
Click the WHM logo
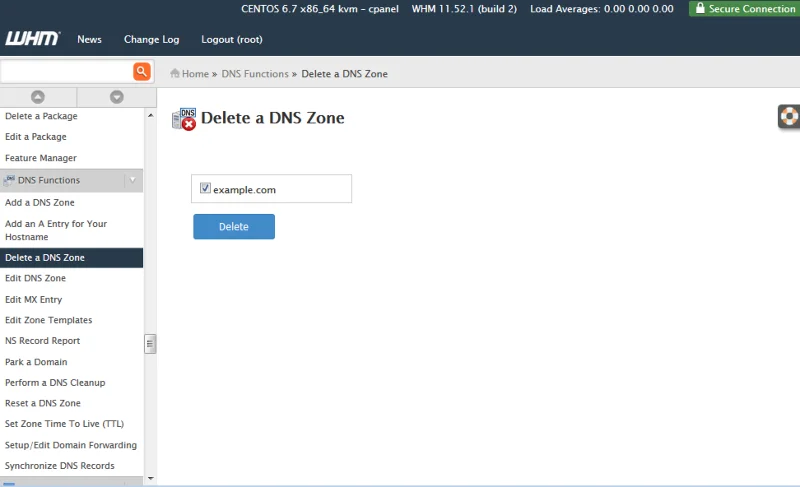click(x=33, y=39)
